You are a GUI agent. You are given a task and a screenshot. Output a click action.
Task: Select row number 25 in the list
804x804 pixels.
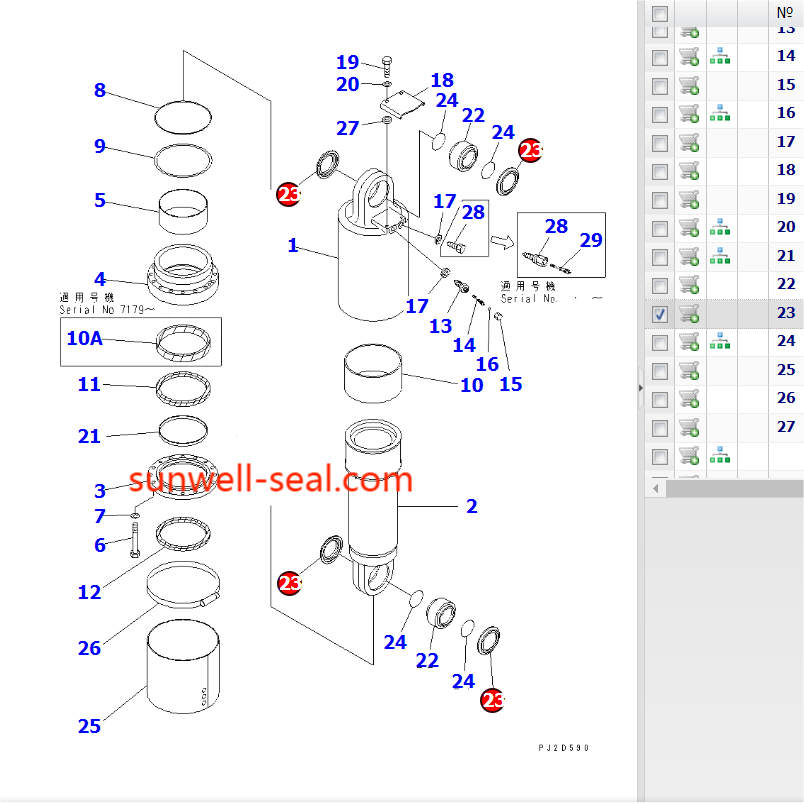[x=785, y=370]
